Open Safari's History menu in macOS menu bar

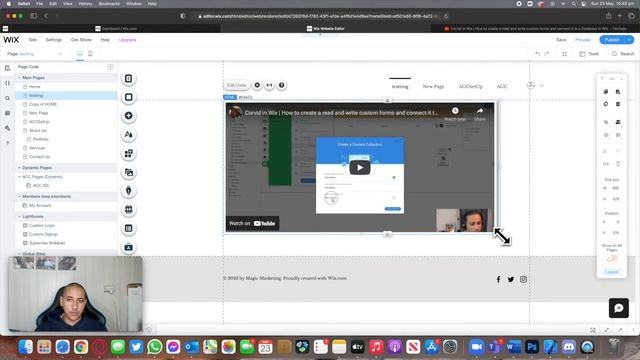coord(85,4)
